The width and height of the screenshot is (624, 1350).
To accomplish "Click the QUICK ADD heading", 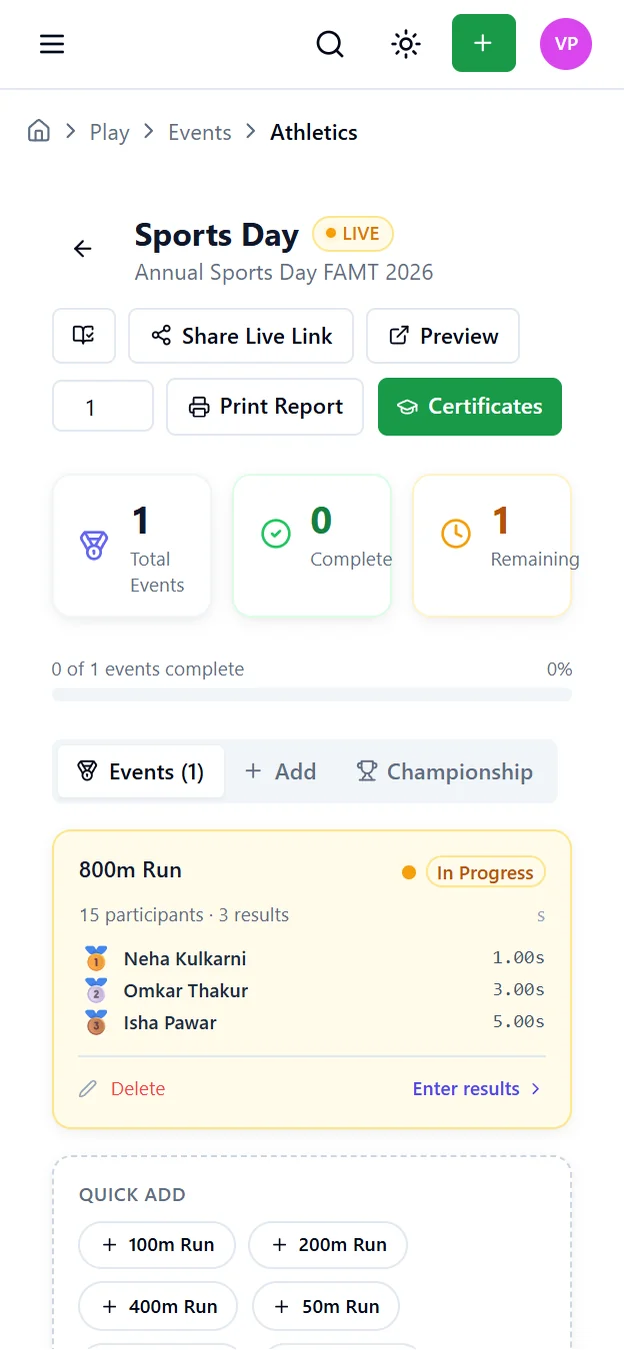I will (132, 1195).
